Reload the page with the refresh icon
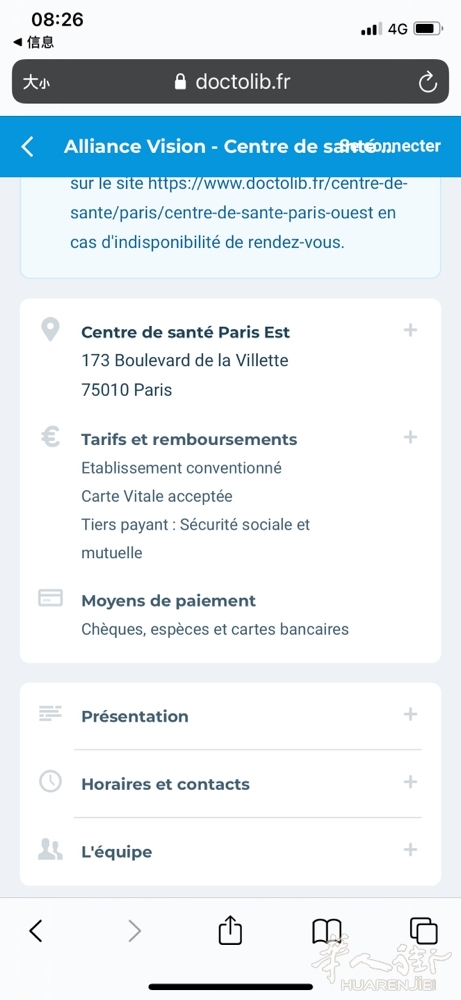461x1000 pixels. pos(427,82)
